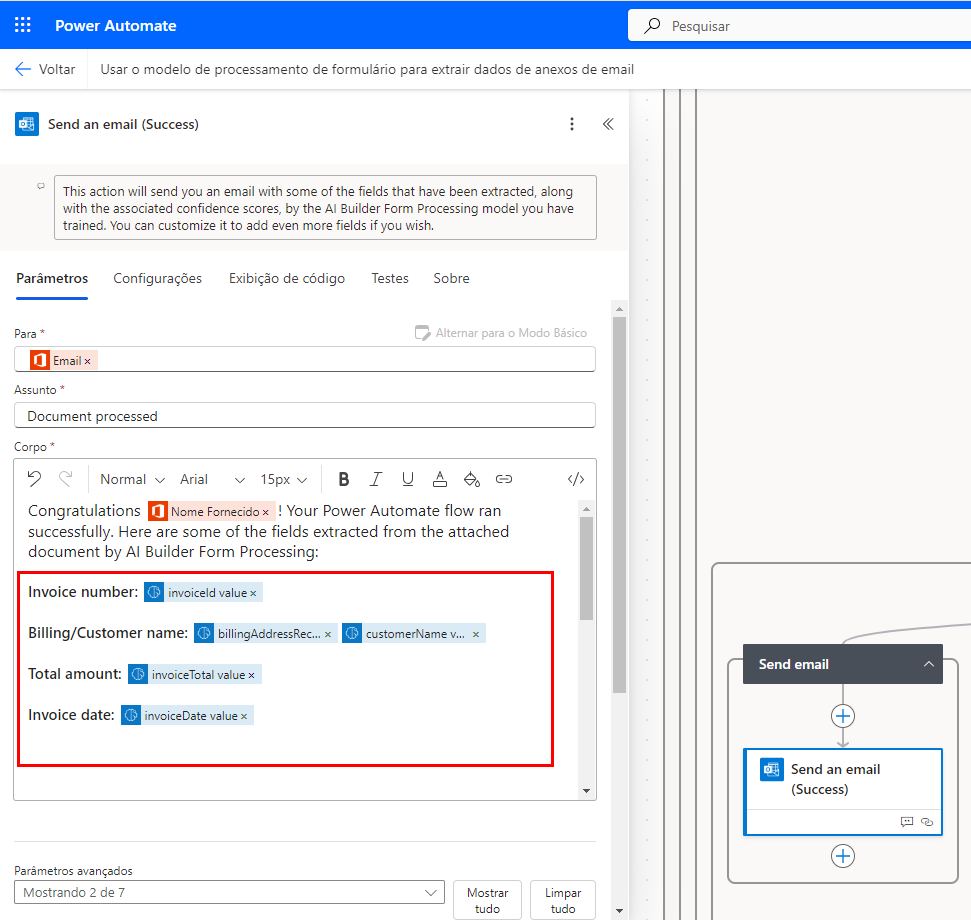
Task: Open the font color picker
Action: (x=440, y=479)
